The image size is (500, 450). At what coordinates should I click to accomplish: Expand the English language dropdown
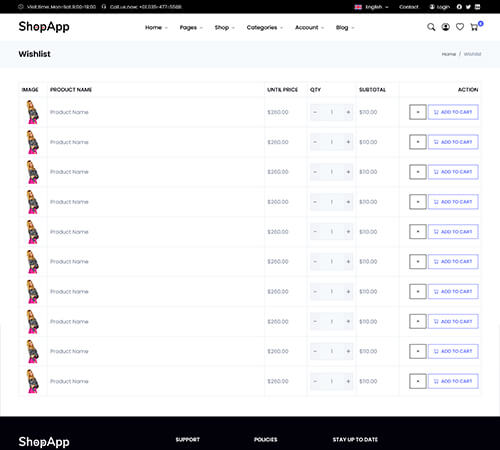[372, 7]
